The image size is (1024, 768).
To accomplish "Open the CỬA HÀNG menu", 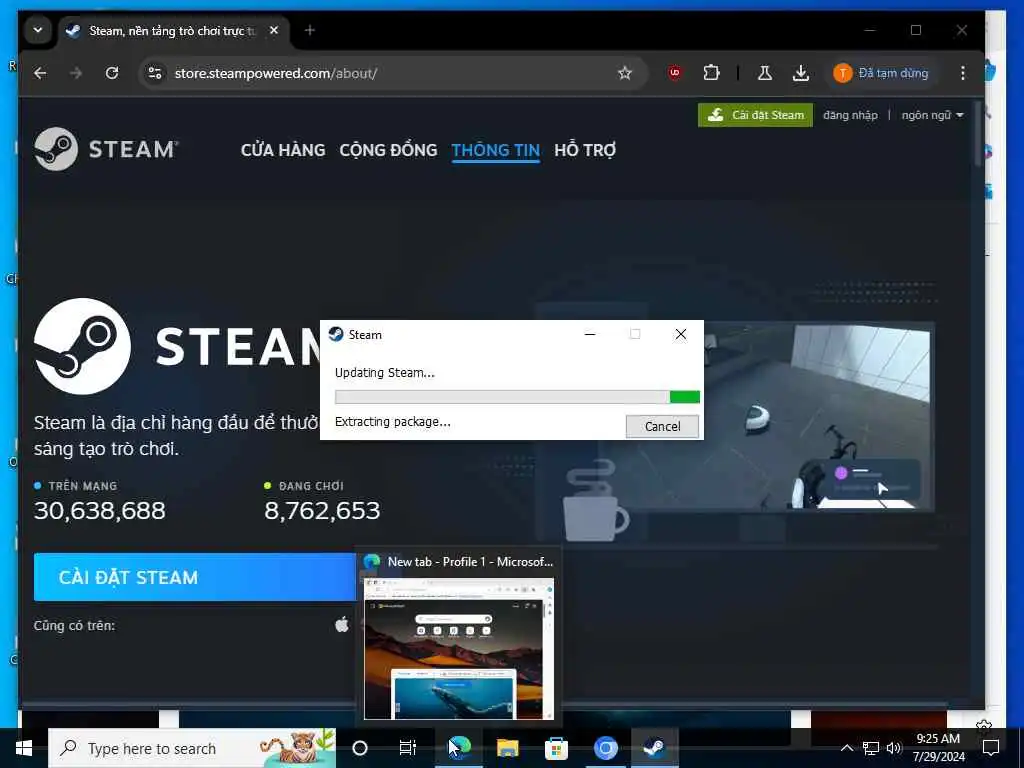I will click(x=283, y=150).
